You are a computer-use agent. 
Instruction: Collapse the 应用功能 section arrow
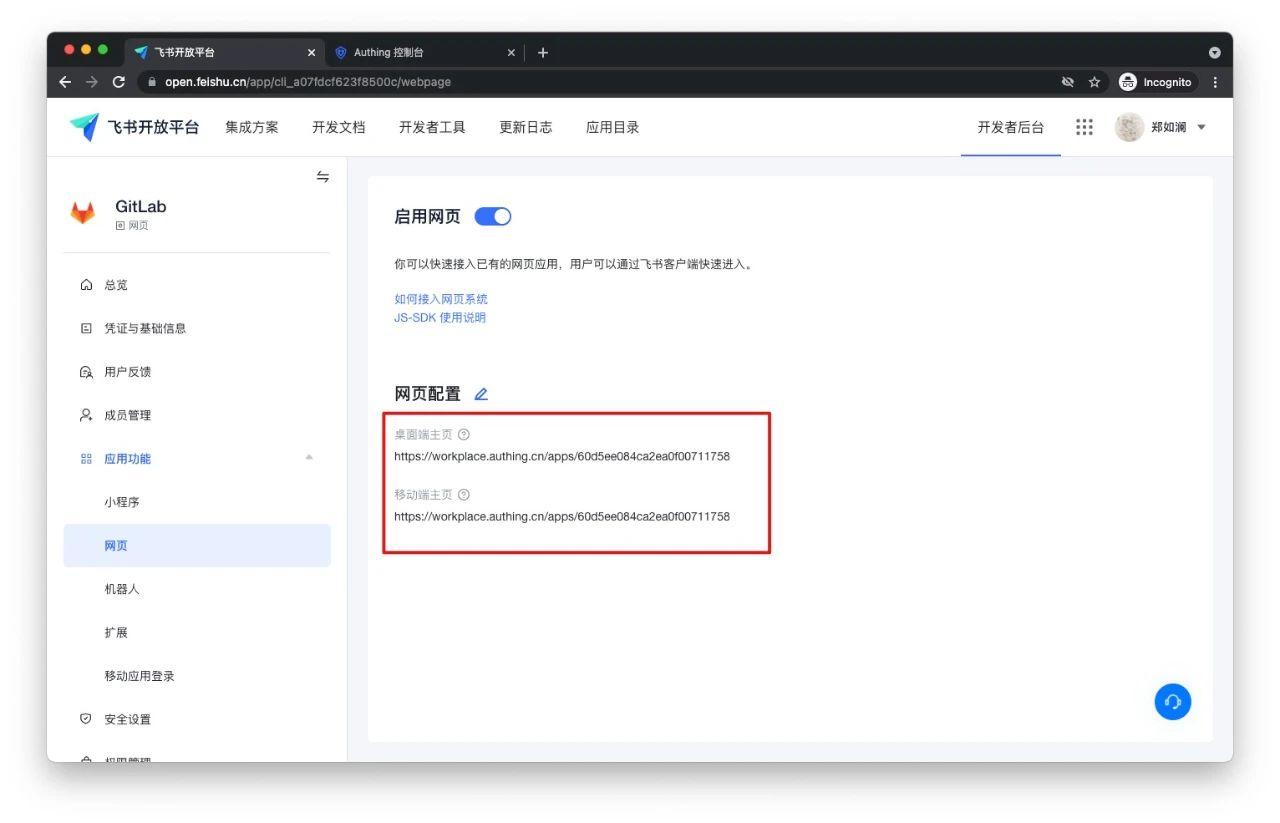coord(309,458)
